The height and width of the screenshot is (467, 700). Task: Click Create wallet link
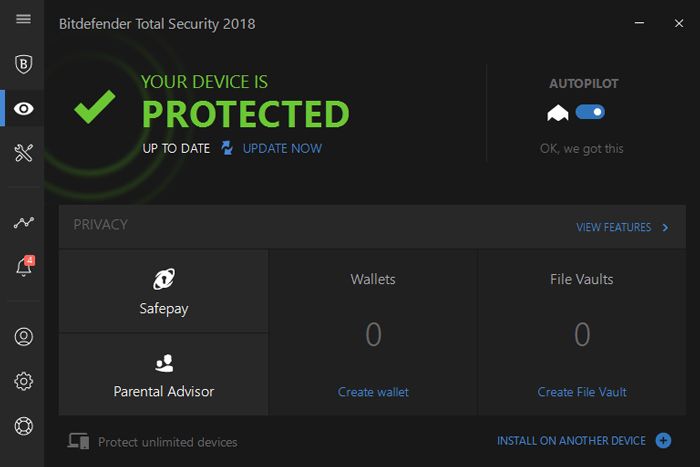(x=373, y=392)
